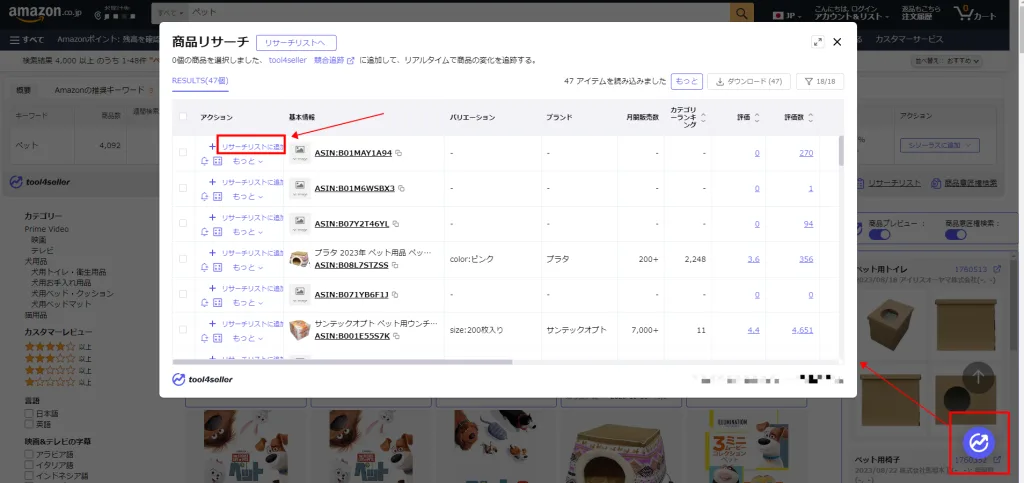Click the Amazon search magnifier button
Screen dimensions: 1024x483
point(741,13)
